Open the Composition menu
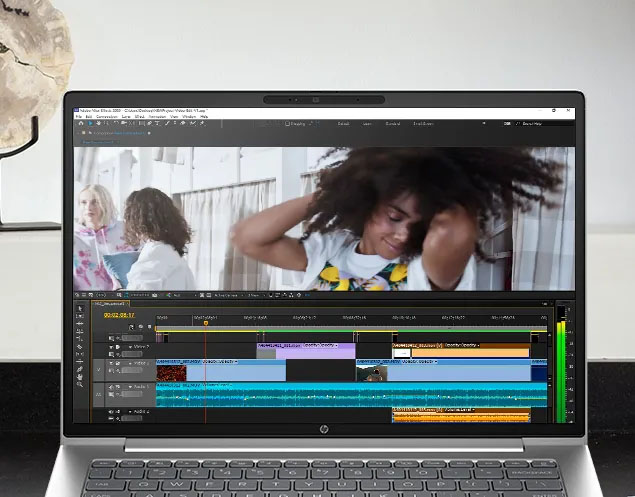Viewport: 635px width, 497px height. [x=107, y=117]
